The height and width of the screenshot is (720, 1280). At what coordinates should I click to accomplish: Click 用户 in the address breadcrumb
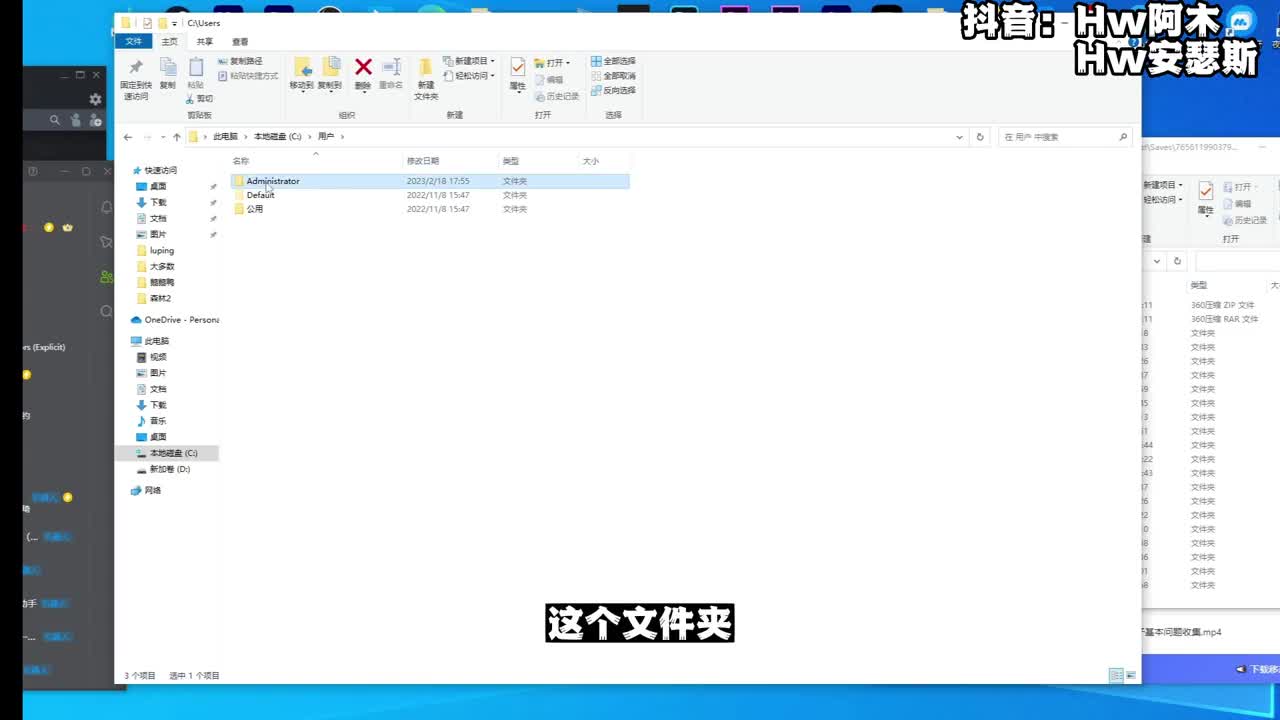(x=326, y=136)
